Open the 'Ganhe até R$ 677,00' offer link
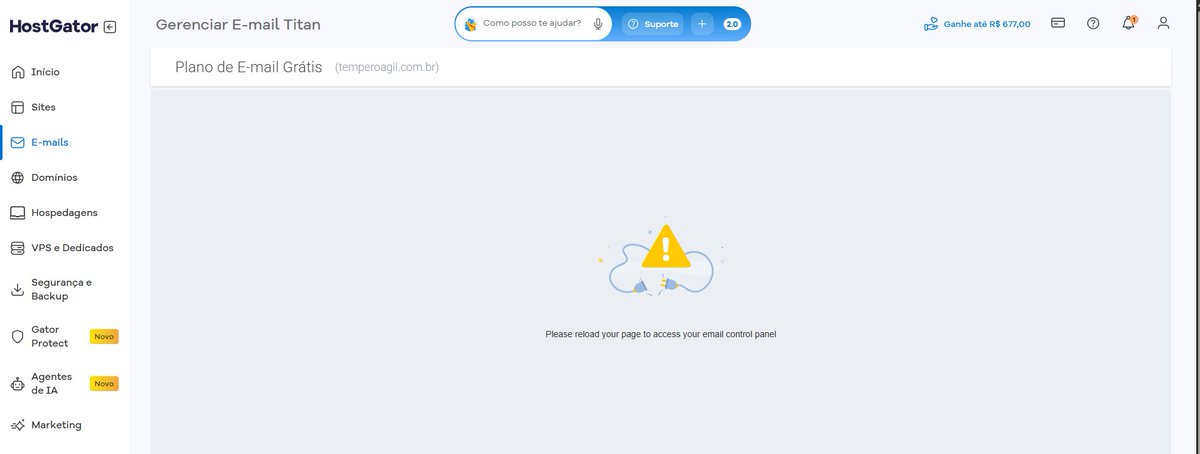Screen dimensions: 1200x454 (977, 23)
